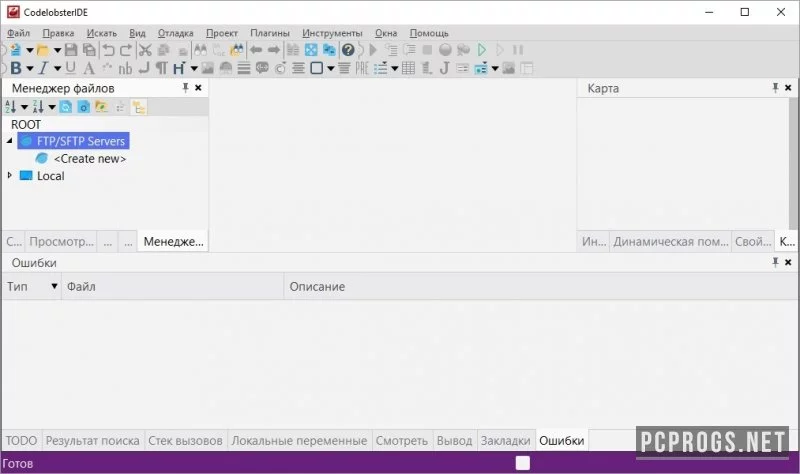Click the green Run play triangle icon
The width and height of the screenshot is (800, 474).
coord(482,50)
